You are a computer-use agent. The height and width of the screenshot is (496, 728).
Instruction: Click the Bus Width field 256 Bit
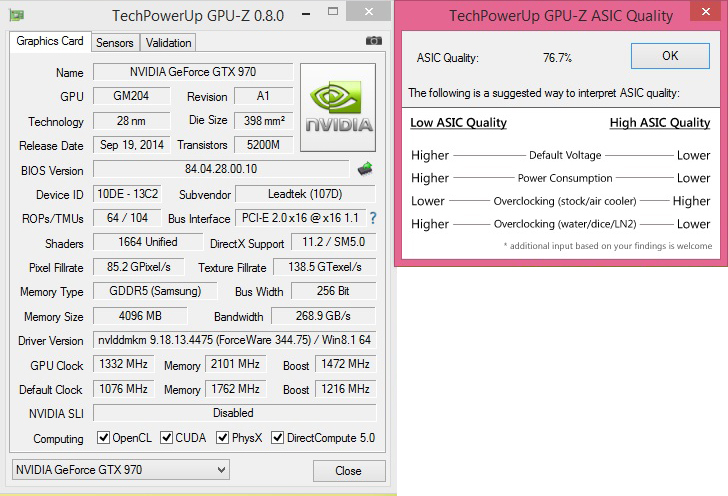333,291
